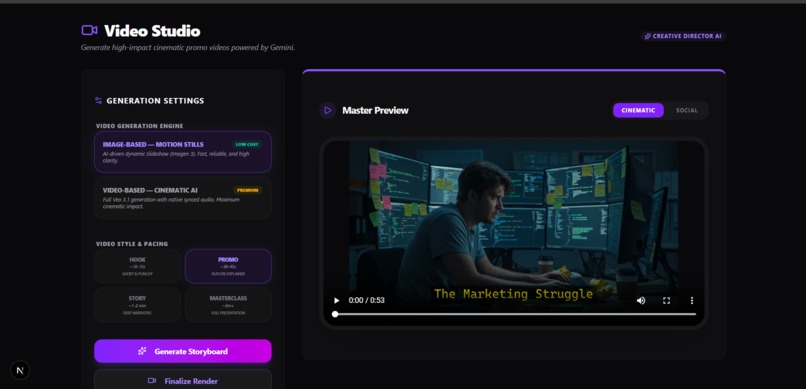The width and height of the screenshot is (806, 389).
Task: Click the play circle icon beside Master Preview
Action: tap(327, 110)
